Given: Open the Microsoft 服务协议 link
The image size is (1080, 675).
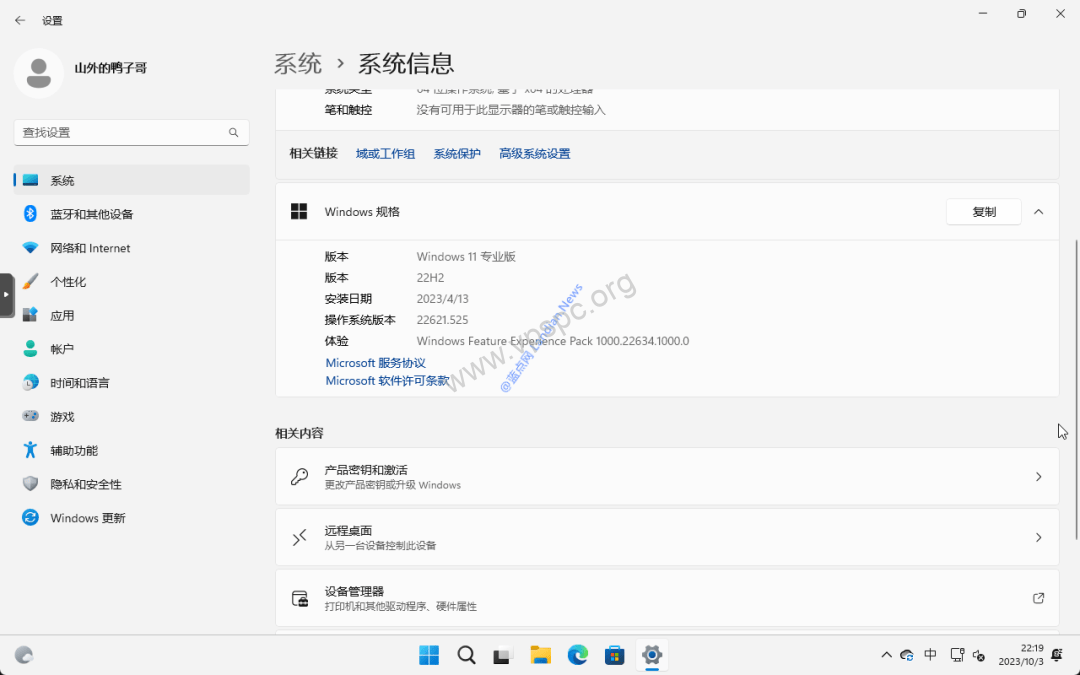Looking at the screenshot, I should pyautogui.click(x=375, y=363).
